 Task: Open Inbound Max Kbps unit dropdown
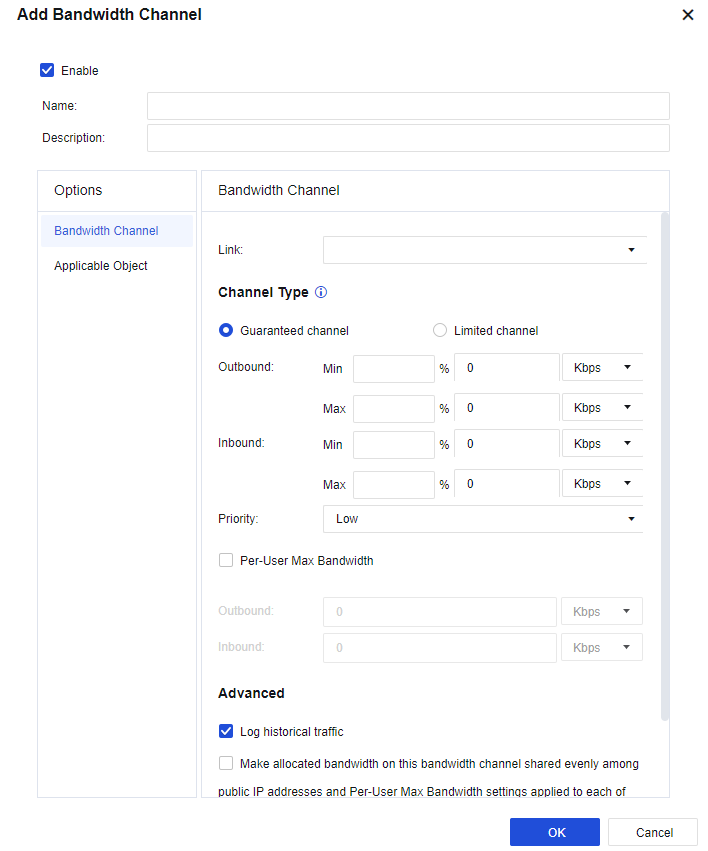[602, 484]
